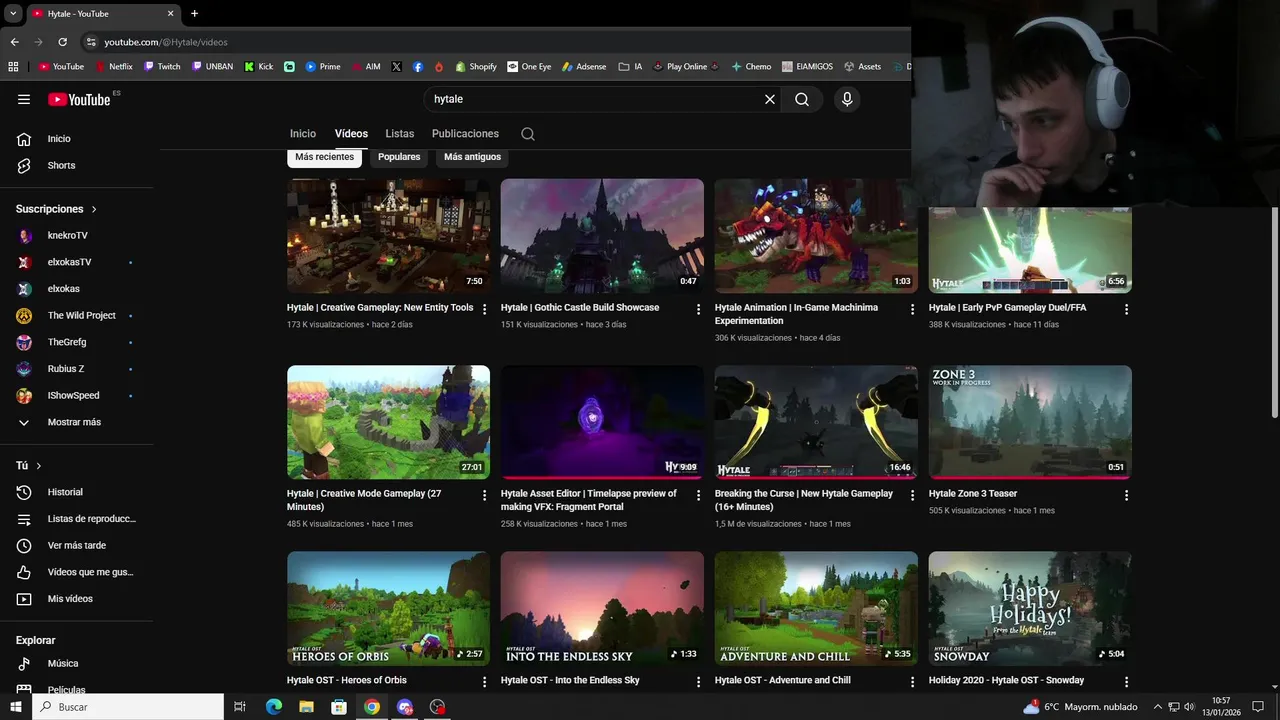Image resolution: width=1280 pixels, height=720 pixels.
Task: Open Ver más tarde in the sidebar
Action: click(76, 545)
